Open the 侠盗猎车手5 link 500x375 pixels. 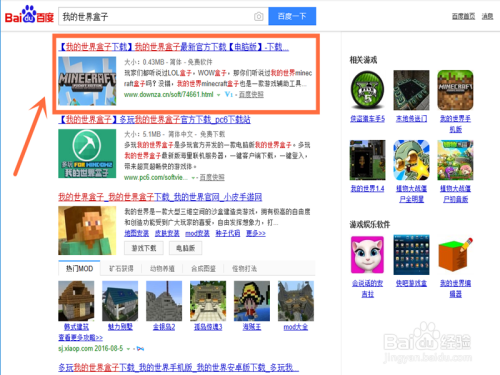click(367, 119)
